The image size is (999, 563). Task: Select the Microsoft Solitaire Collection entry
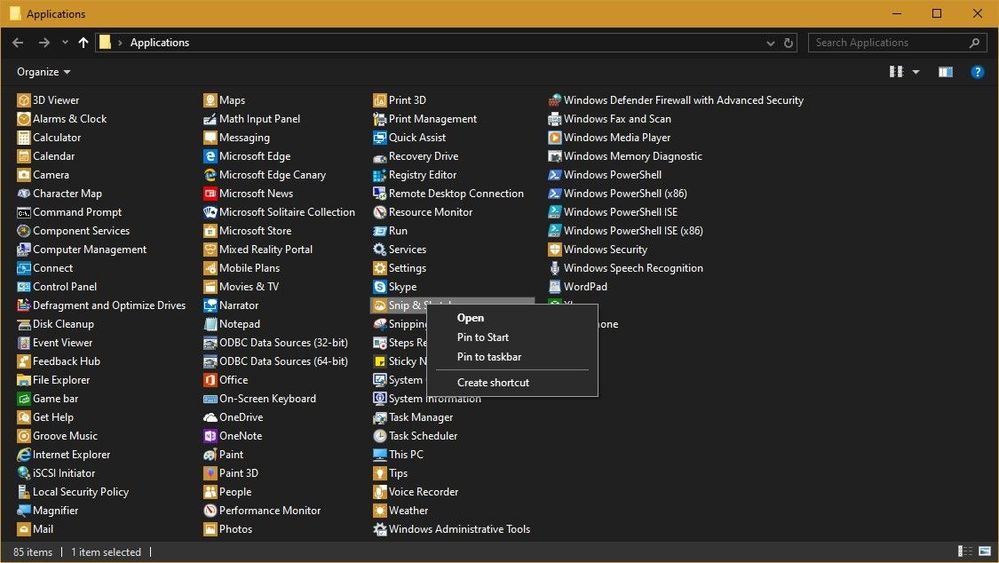click(x=279, y=212)
